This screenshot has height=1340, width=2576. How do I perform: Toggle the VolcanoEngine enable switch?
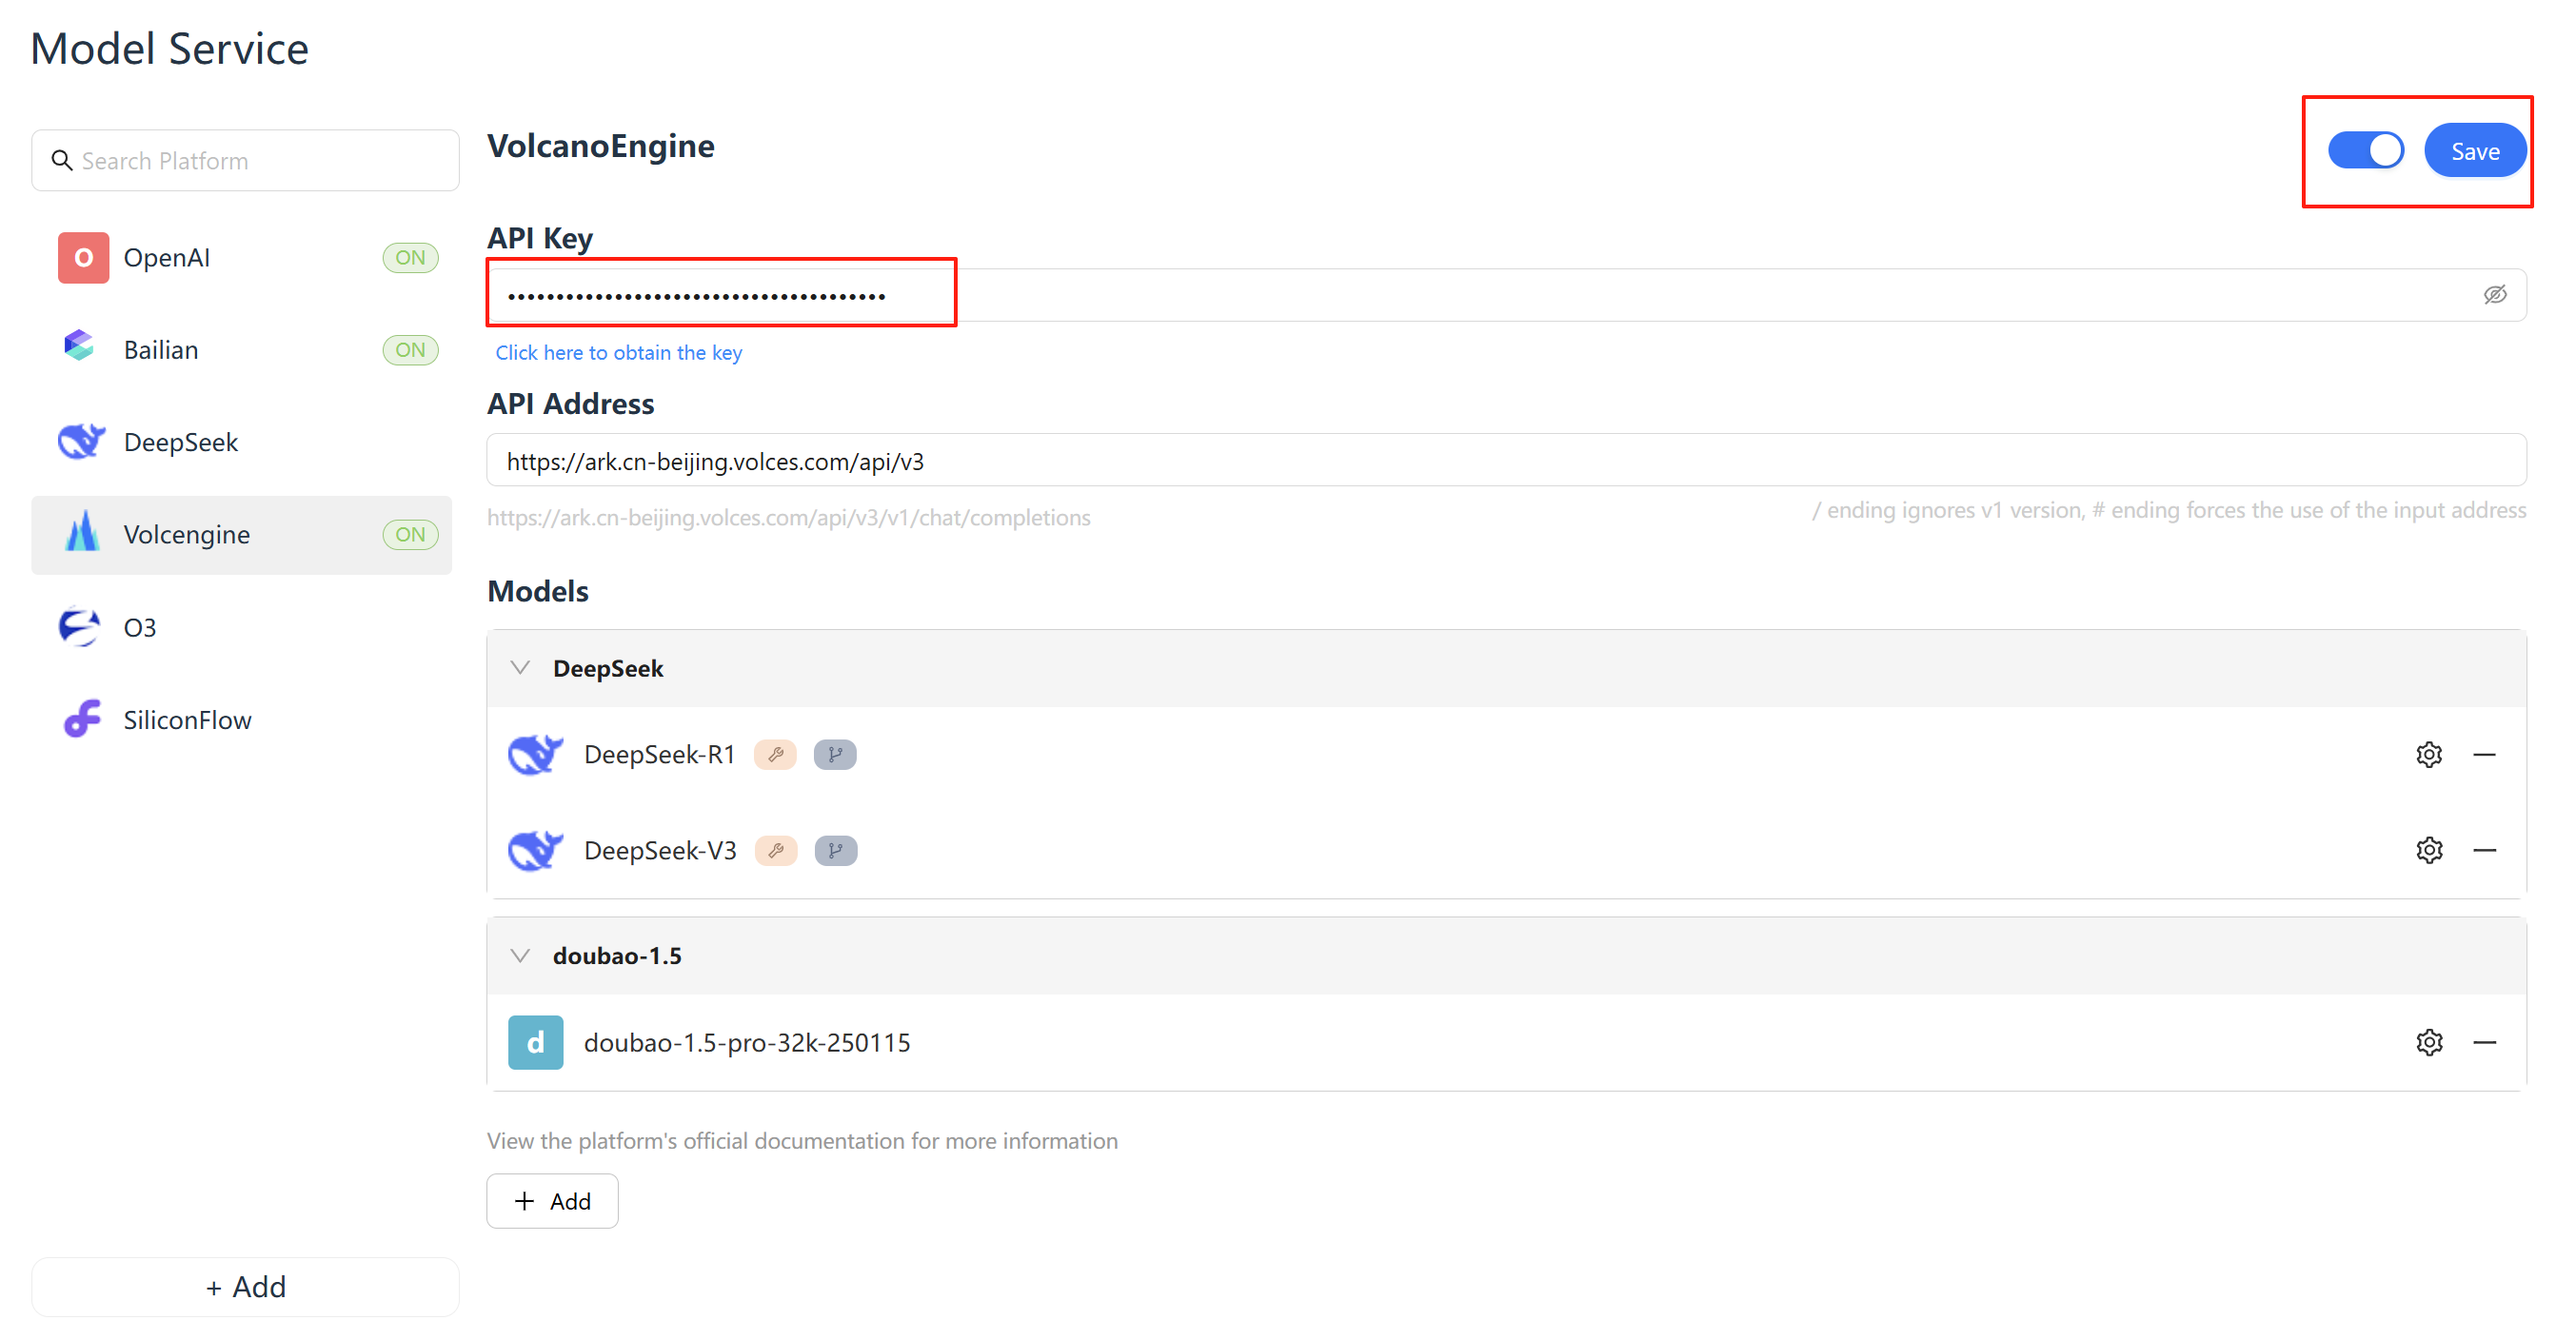pos(2366,151)
